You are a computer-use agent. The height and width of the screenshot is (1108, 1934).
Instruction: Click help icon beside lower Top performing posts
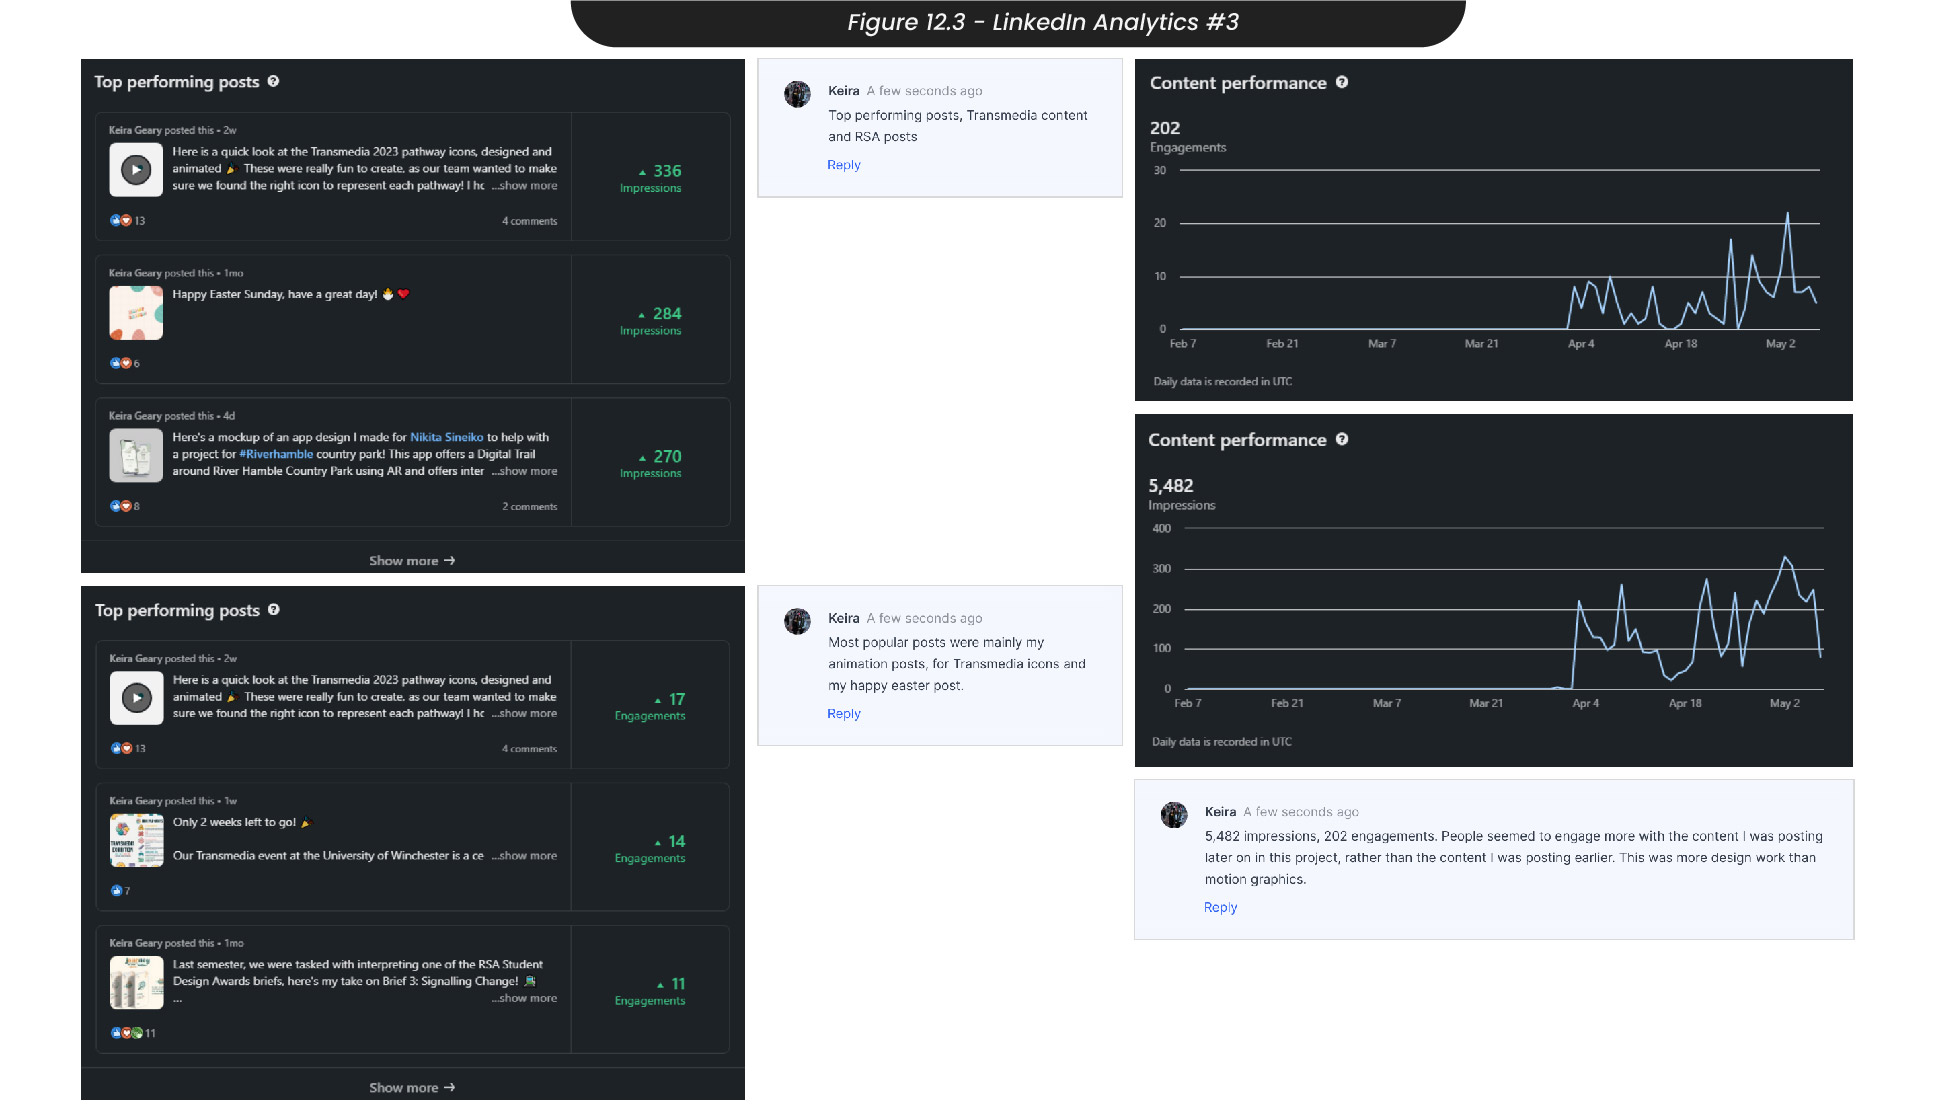[x=273, y=610]
